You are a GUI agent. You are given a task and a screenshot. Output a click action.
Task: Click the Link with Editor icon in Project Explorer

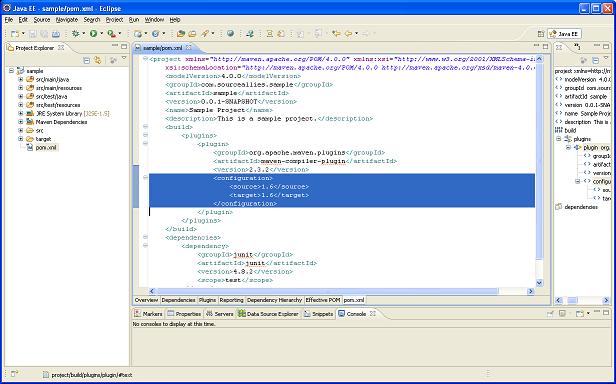(97, 60)
